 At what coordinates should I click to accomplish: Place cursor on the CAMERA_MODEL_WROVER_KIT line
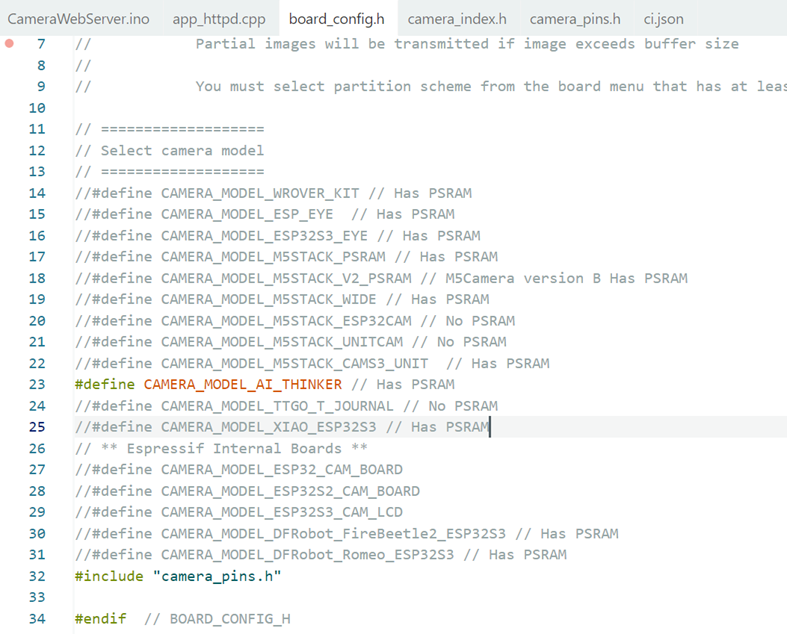tap(250, 193)
